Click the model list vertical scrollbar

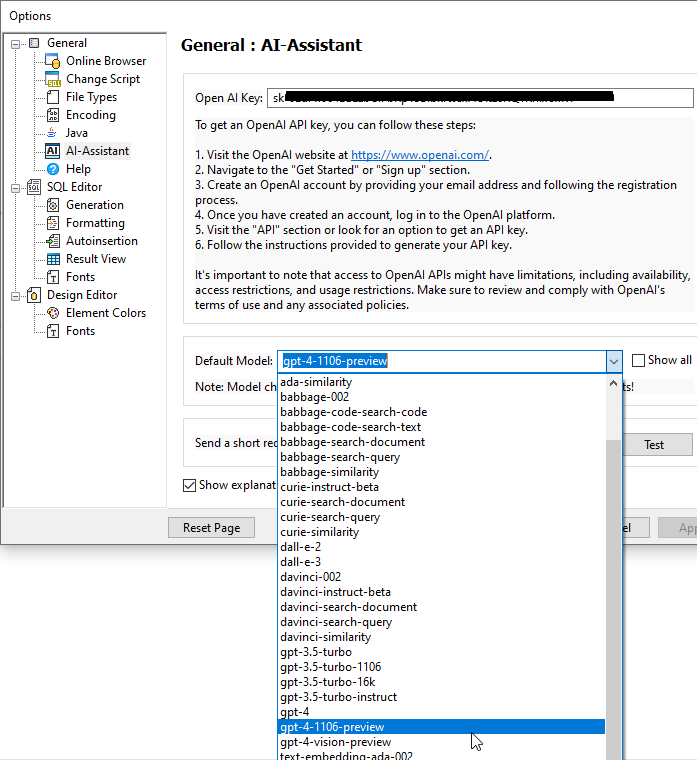pyautogui.click(x=614, y=560)
